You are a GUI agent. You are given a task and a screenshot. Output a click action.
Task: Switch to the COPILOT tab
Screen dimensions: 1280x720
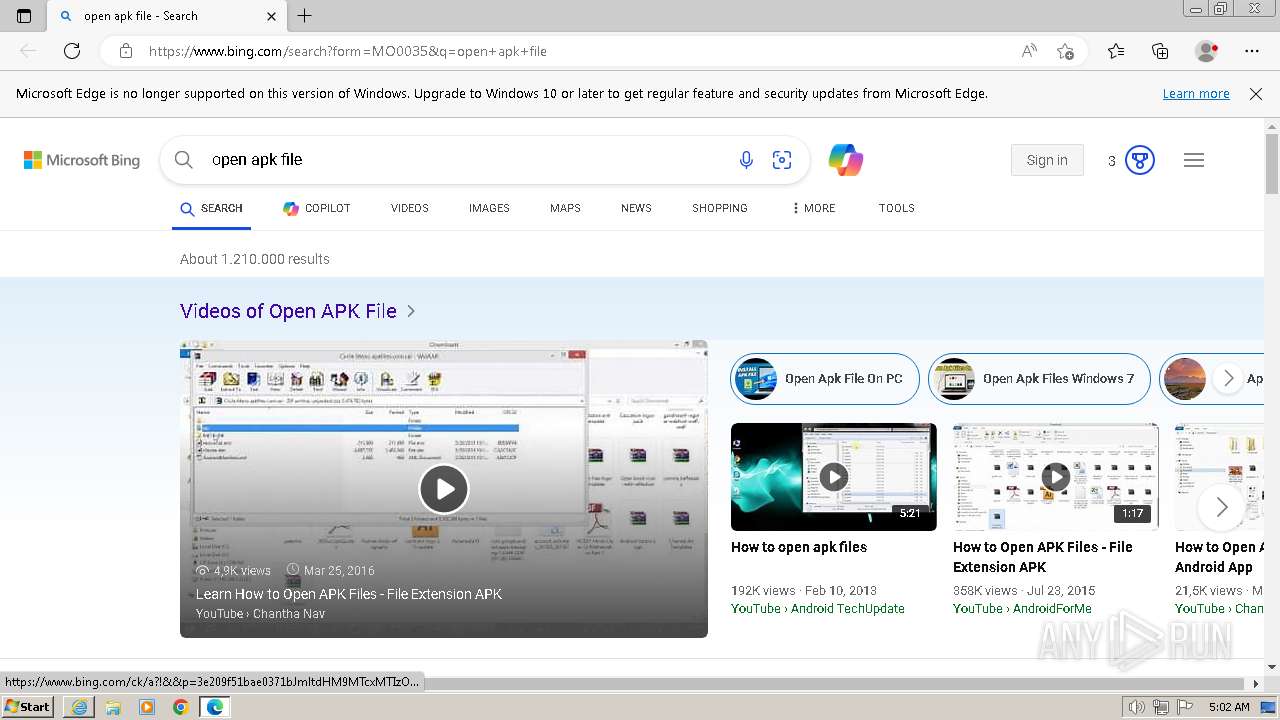tap(317, 208)
